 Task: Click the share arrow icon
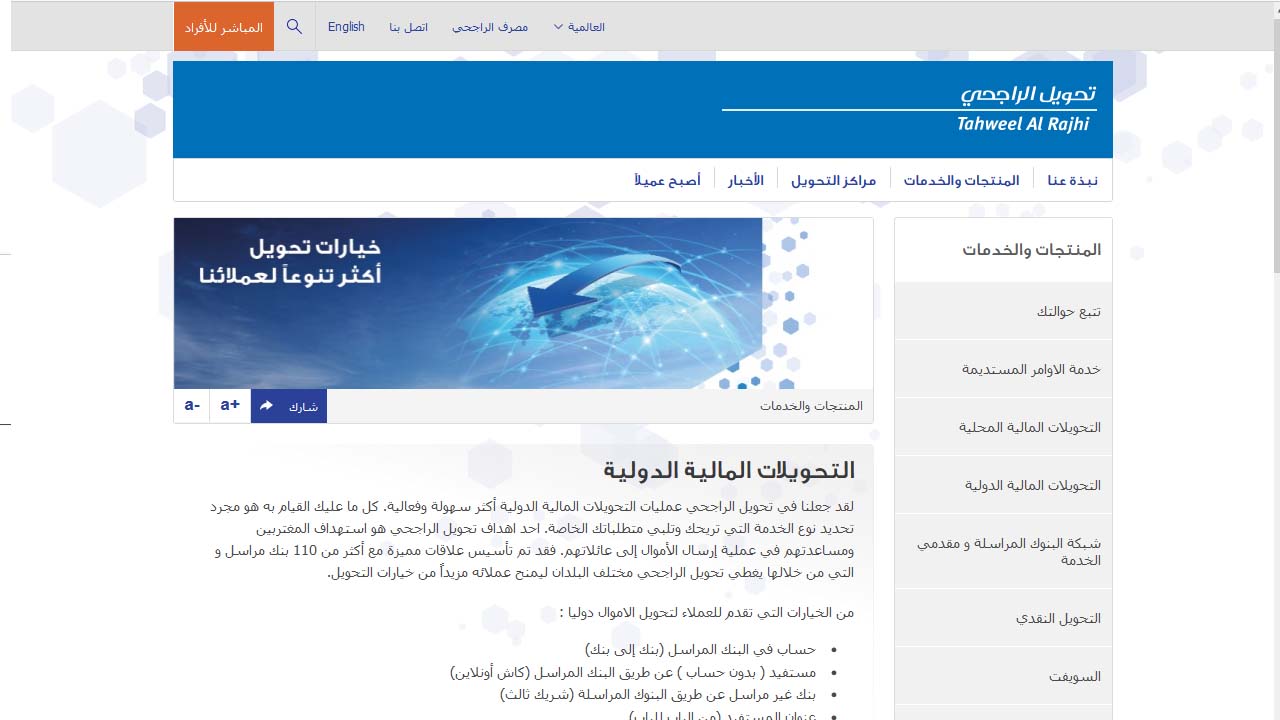(267, 406)
